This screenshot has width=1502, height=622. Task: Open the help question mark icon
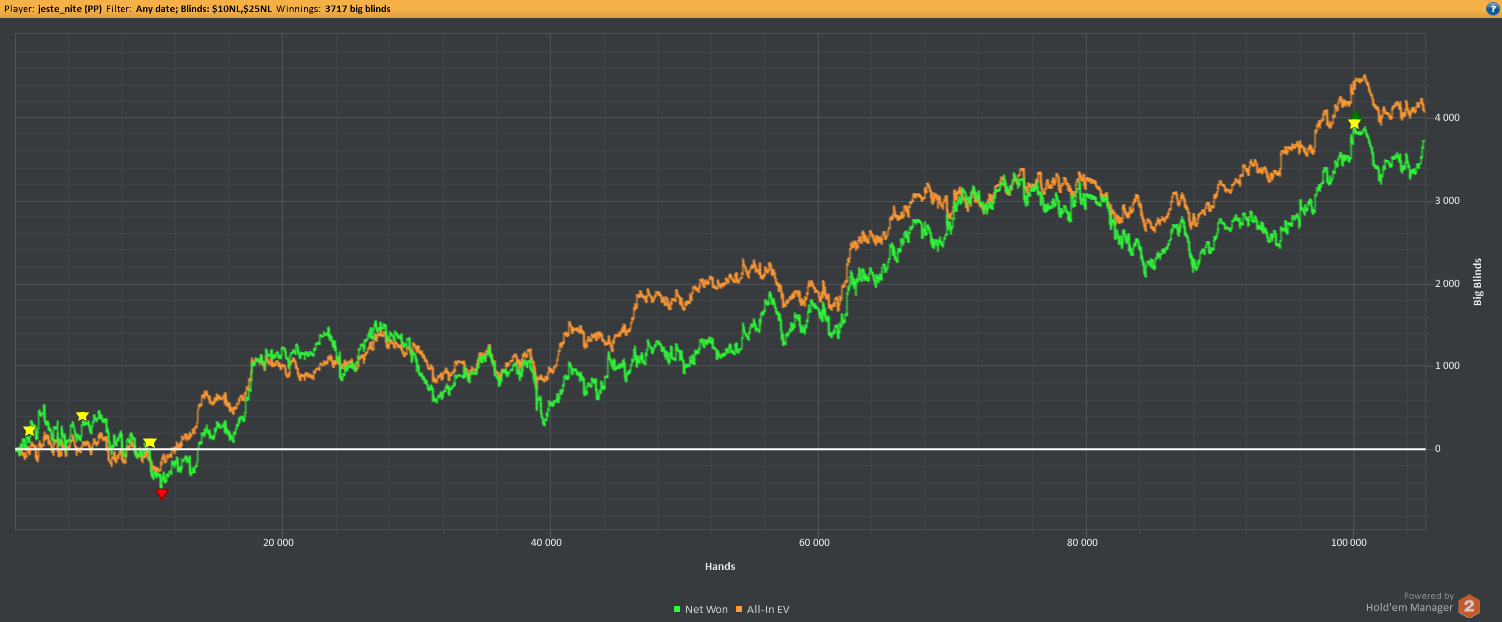point(1492,8)
